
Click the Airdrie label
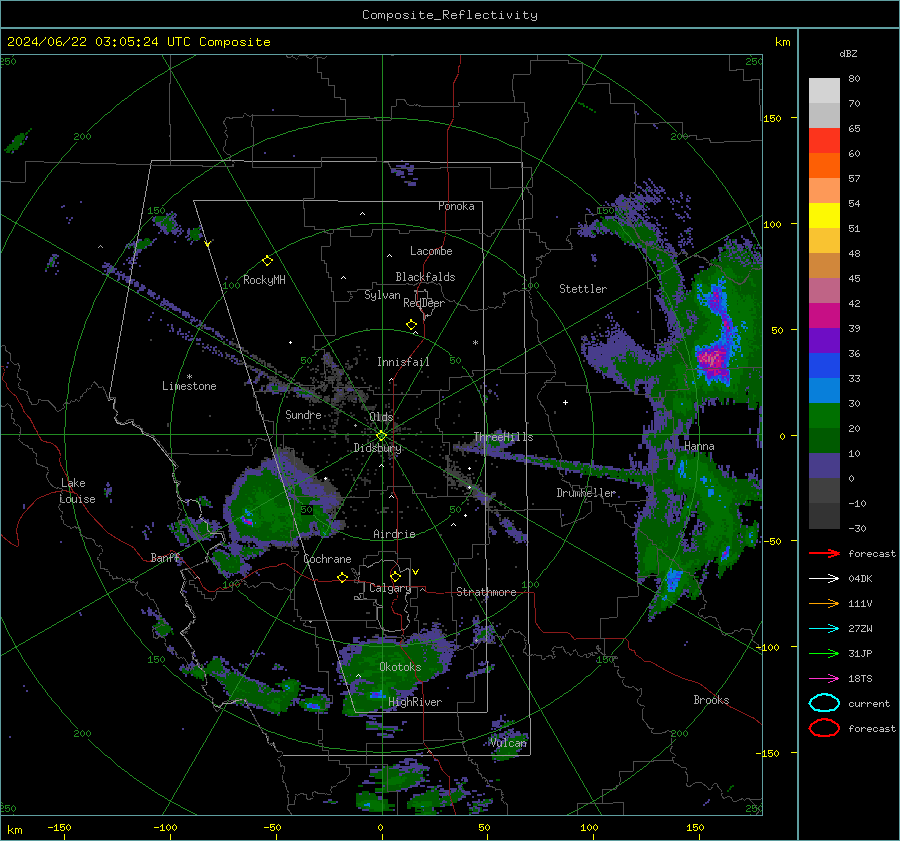pos(394,534)
